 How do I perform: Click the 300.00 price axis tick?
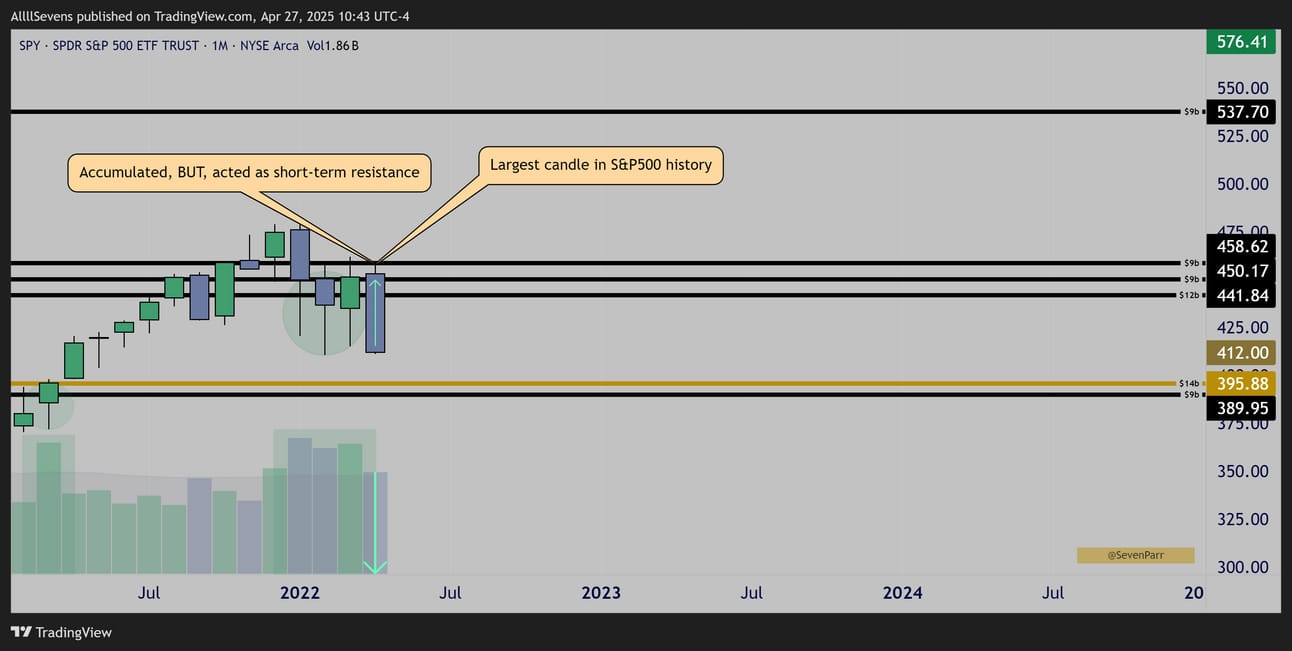(1241, 567)
